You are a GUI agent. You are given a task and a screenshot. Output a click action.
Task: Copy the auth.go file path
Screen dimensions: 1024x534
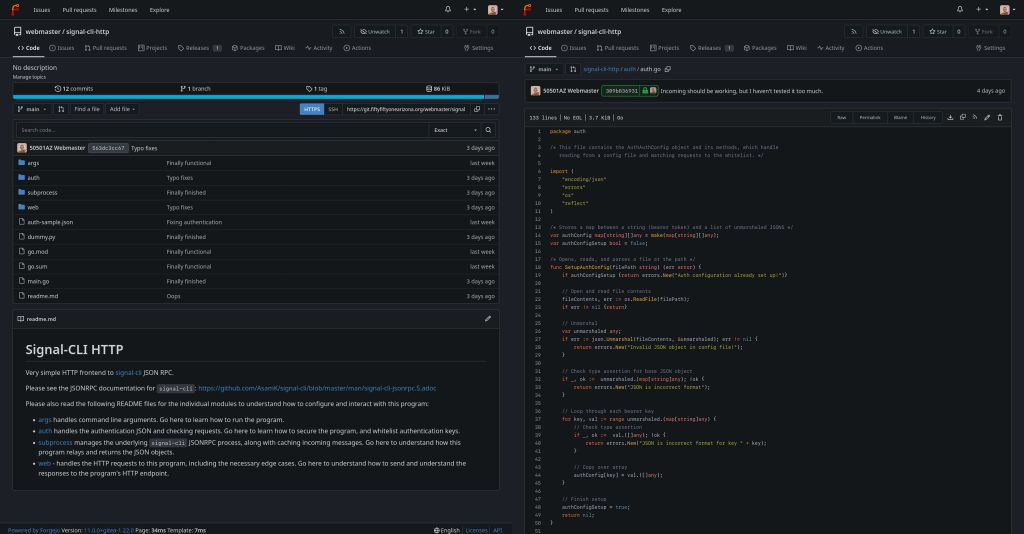click(668, 70)
